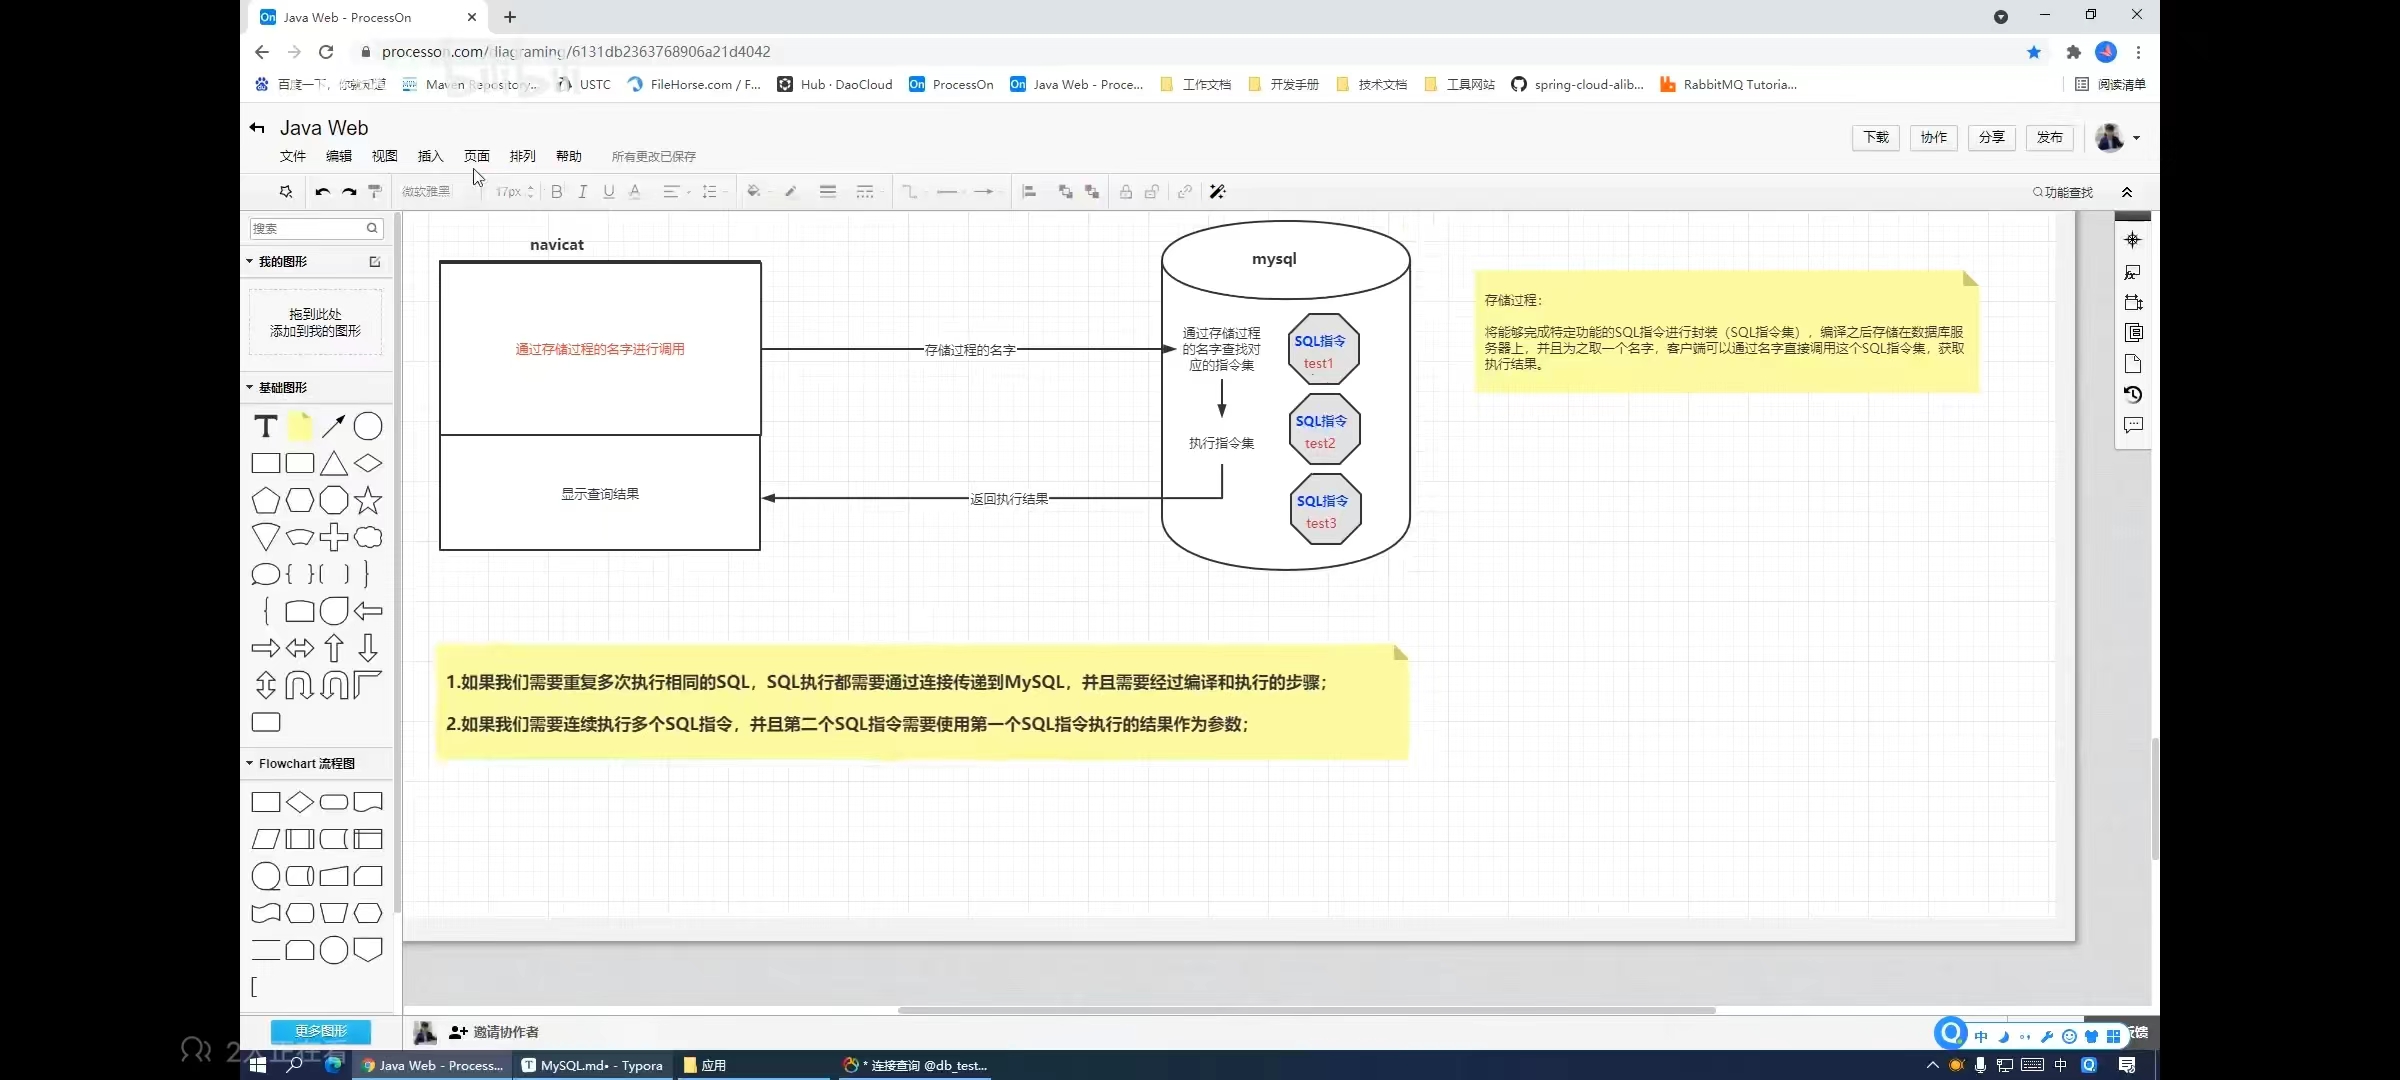Viewport: 2400px width, 1080px height.
Task: Click the undo arrow in toolbar
Action: click(322, 192)
